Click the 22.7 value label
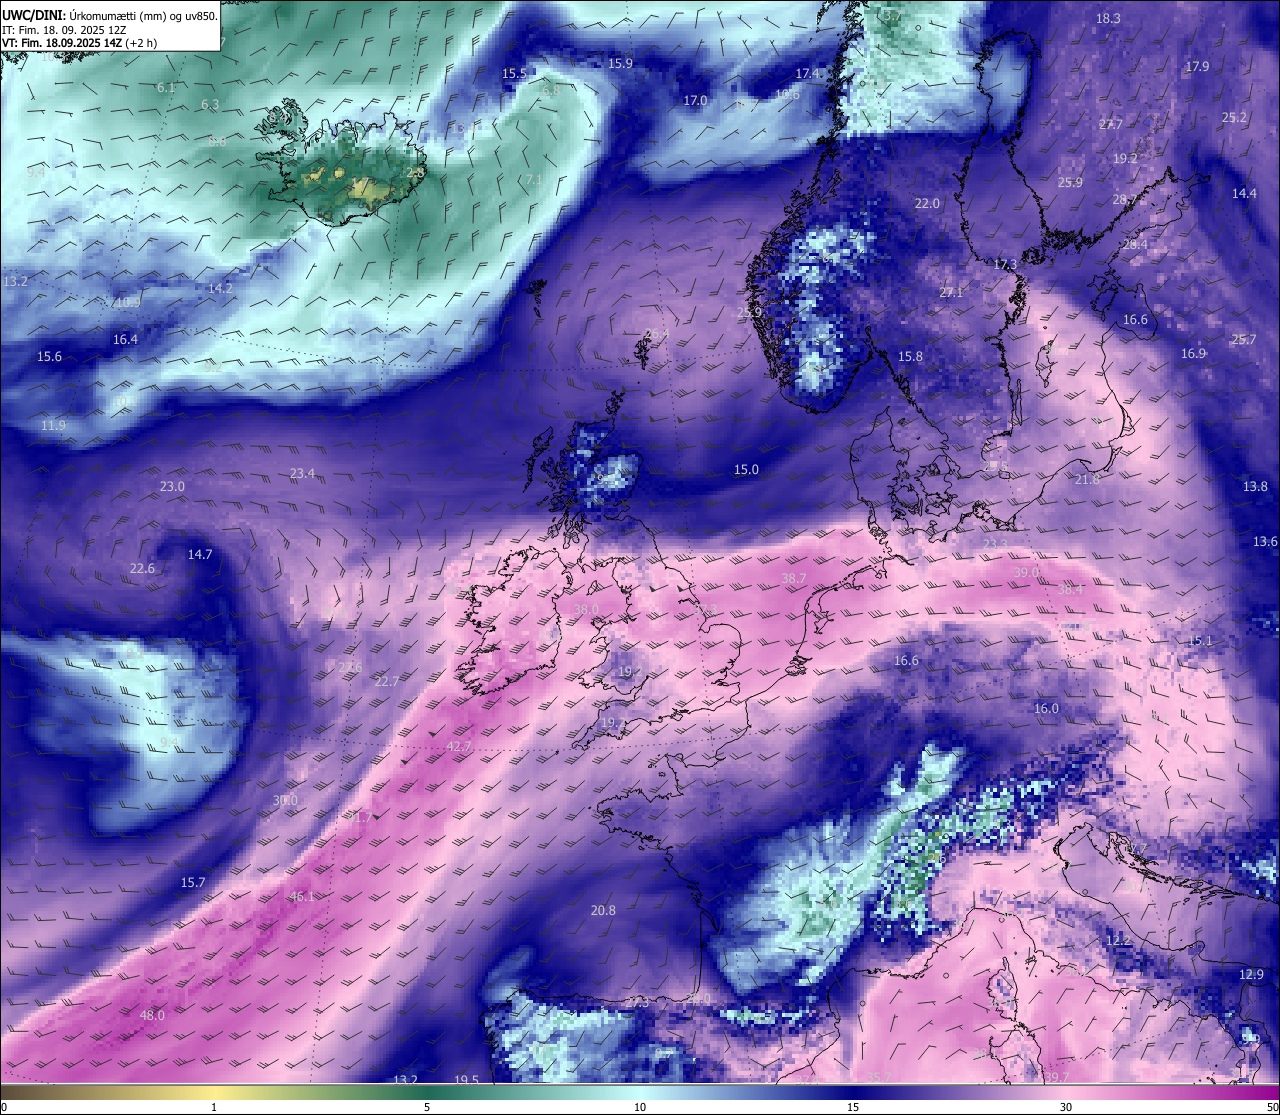 (x=387, y=681)
